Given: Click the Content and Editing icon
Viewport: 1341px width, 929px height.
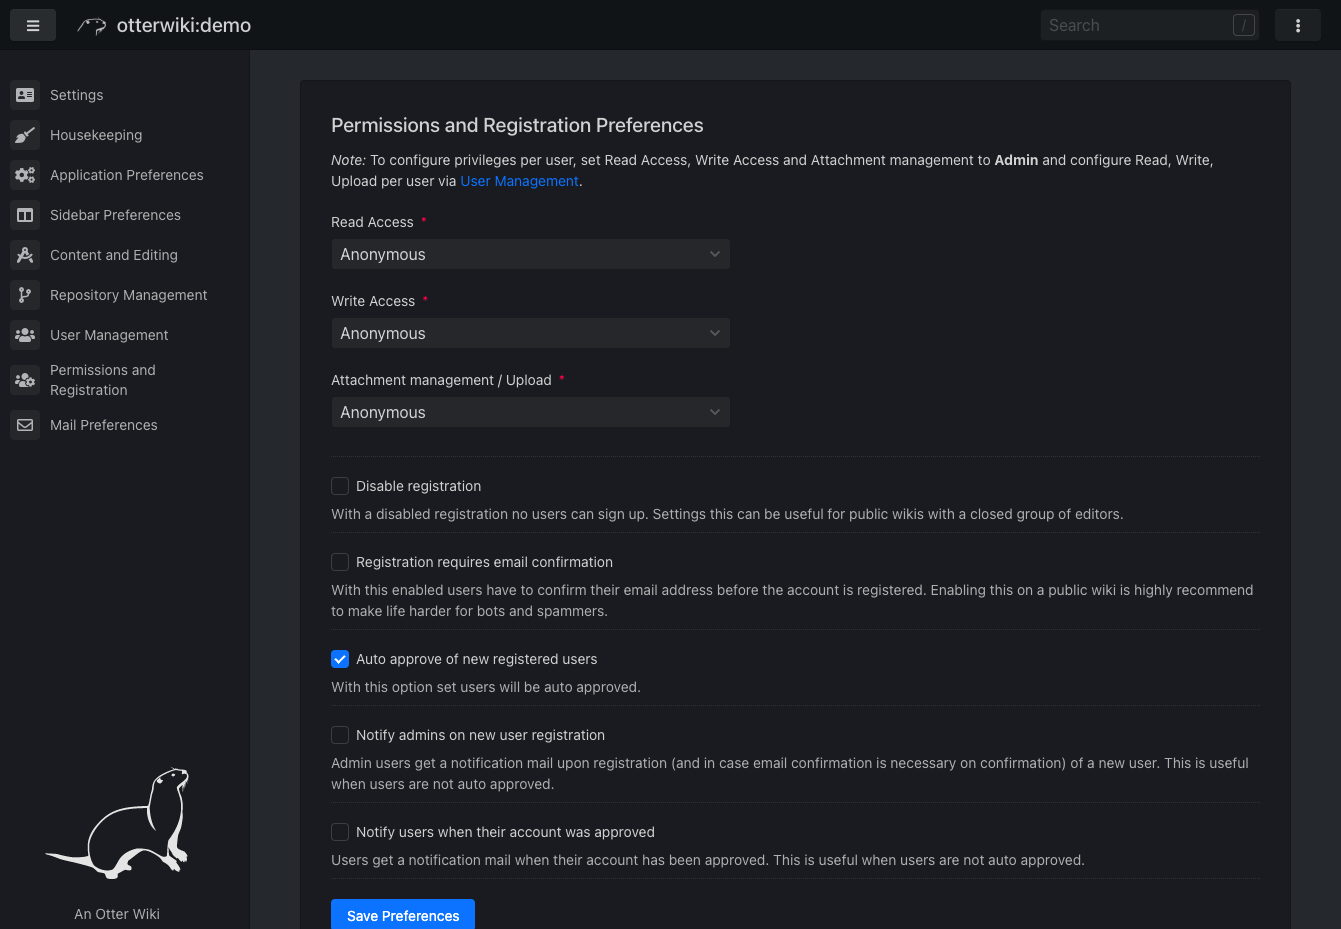Looking at the screenshot, I should click(x=25, y=255).
